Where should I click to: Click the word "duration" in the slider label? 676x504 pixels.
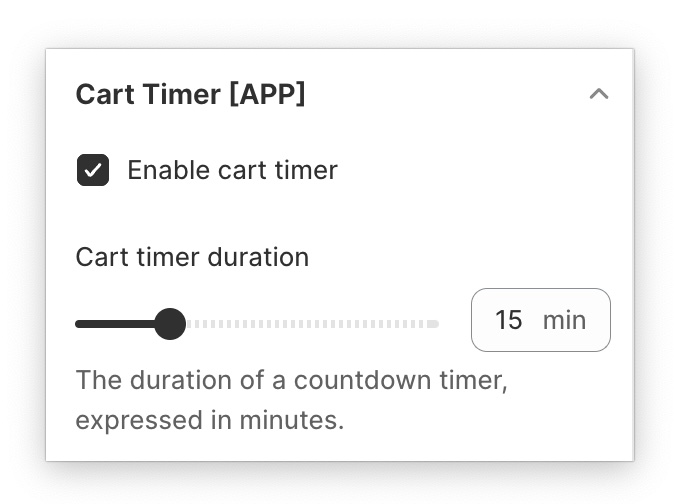click(x=258, y=257)
